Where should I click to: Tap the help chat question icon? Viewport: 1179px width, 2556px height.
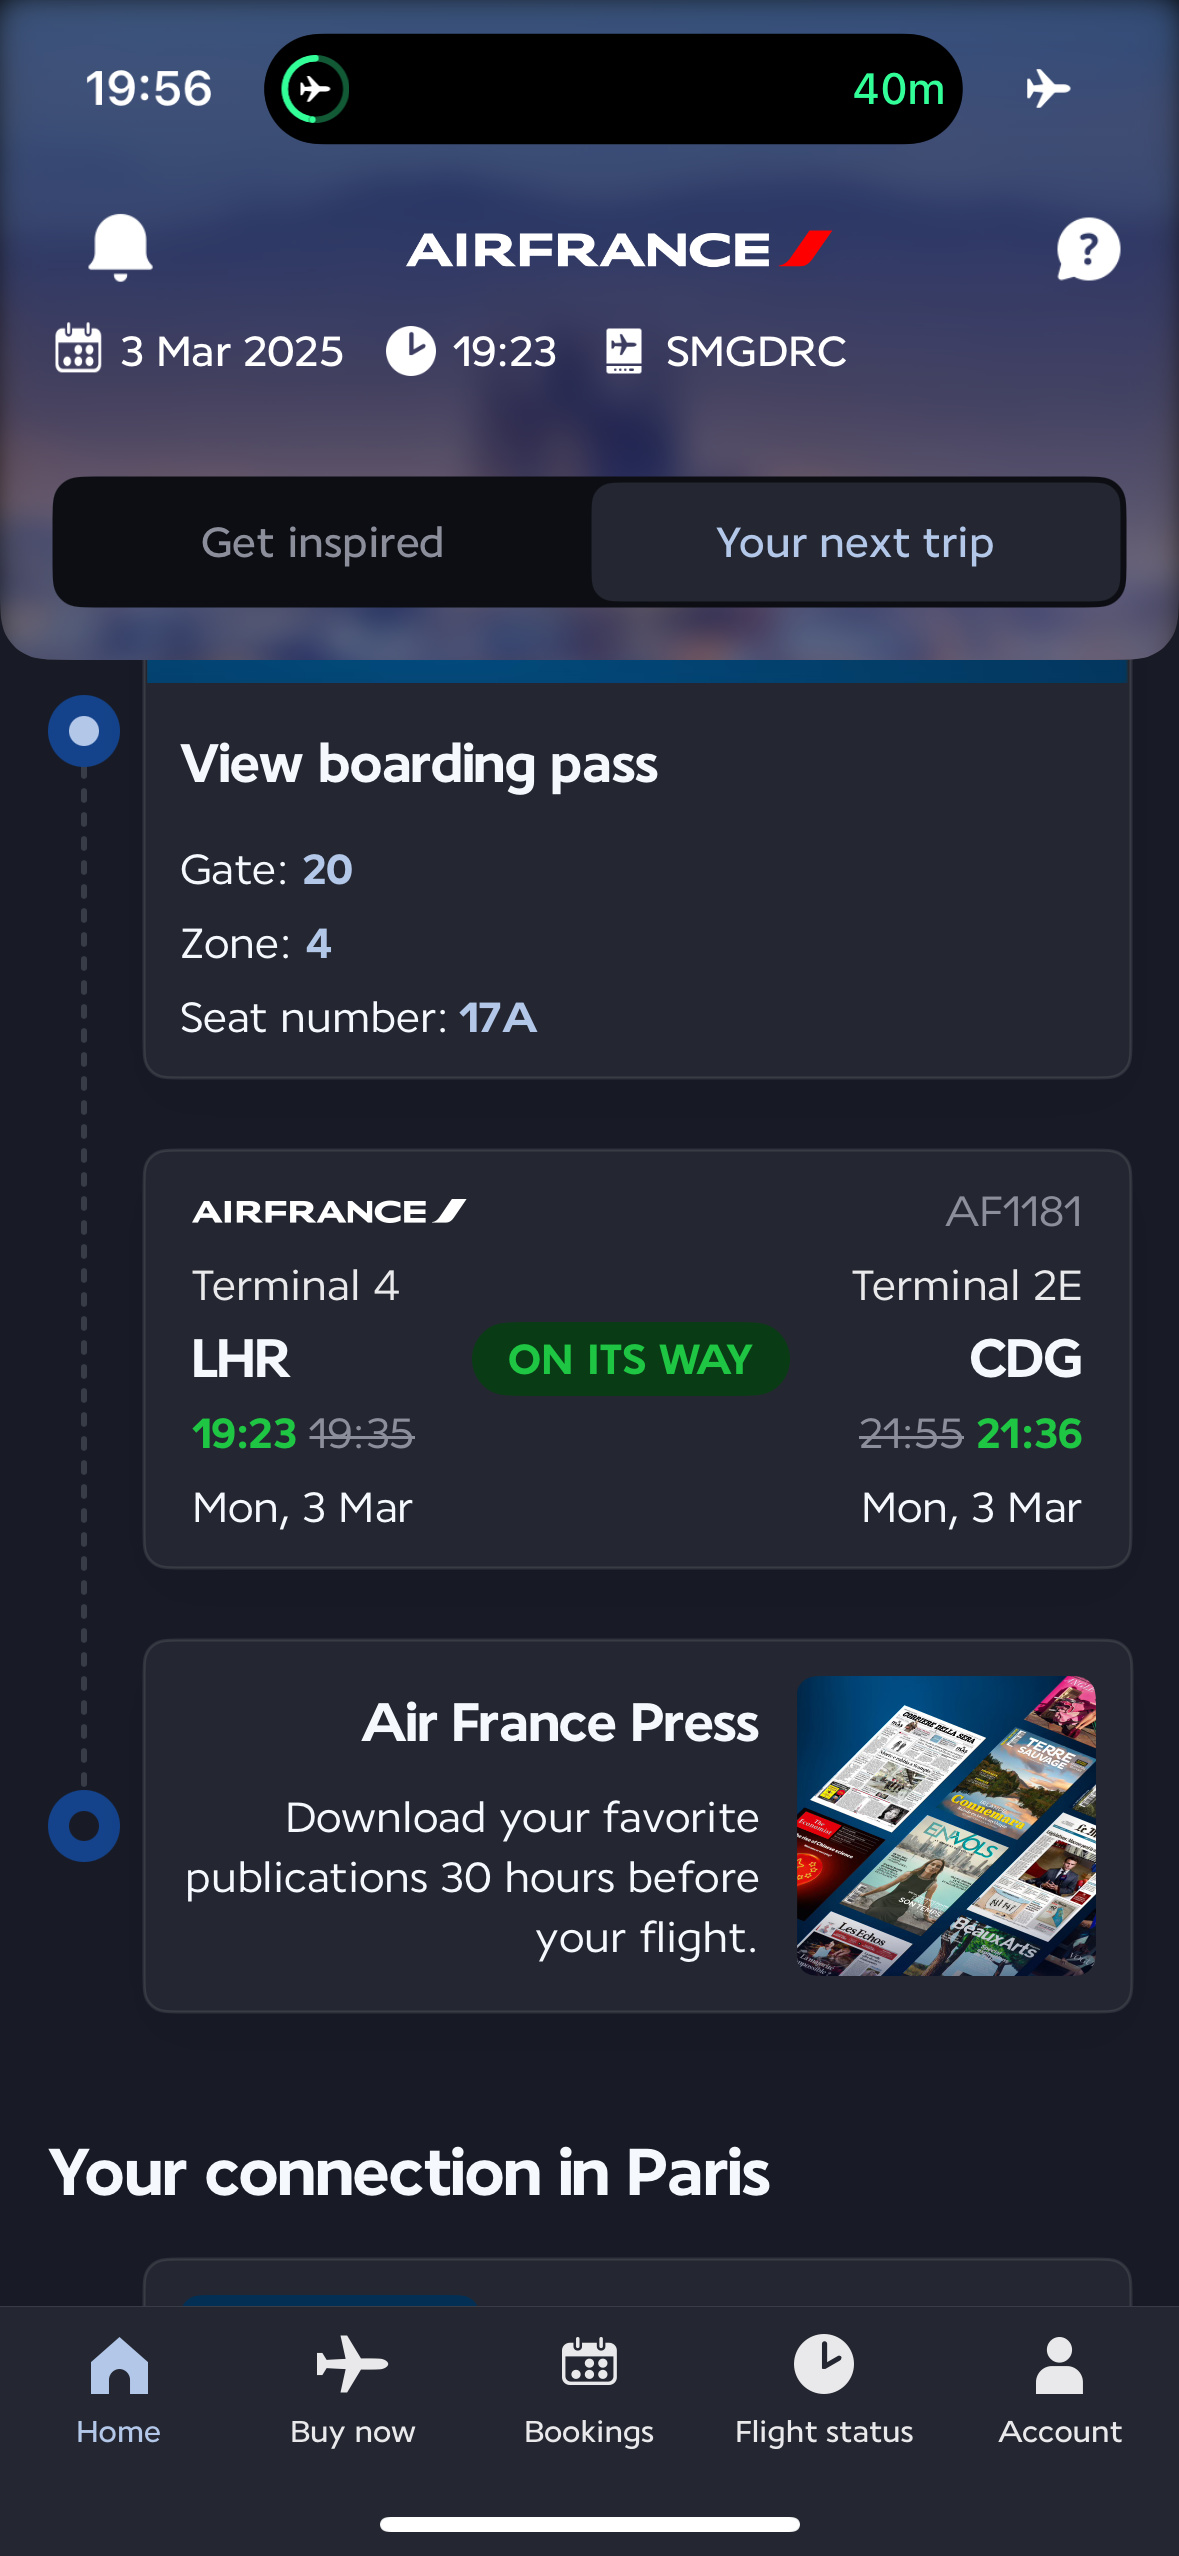pyautogui.click(x=1088, y=249)
